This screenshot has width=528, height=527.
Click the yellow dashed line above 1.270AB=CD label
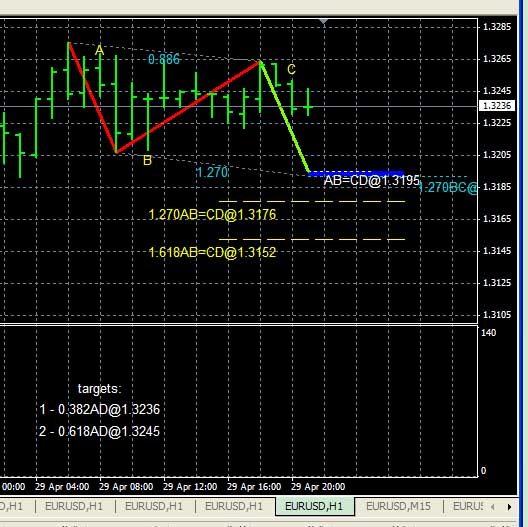click(x=312, y=201)
